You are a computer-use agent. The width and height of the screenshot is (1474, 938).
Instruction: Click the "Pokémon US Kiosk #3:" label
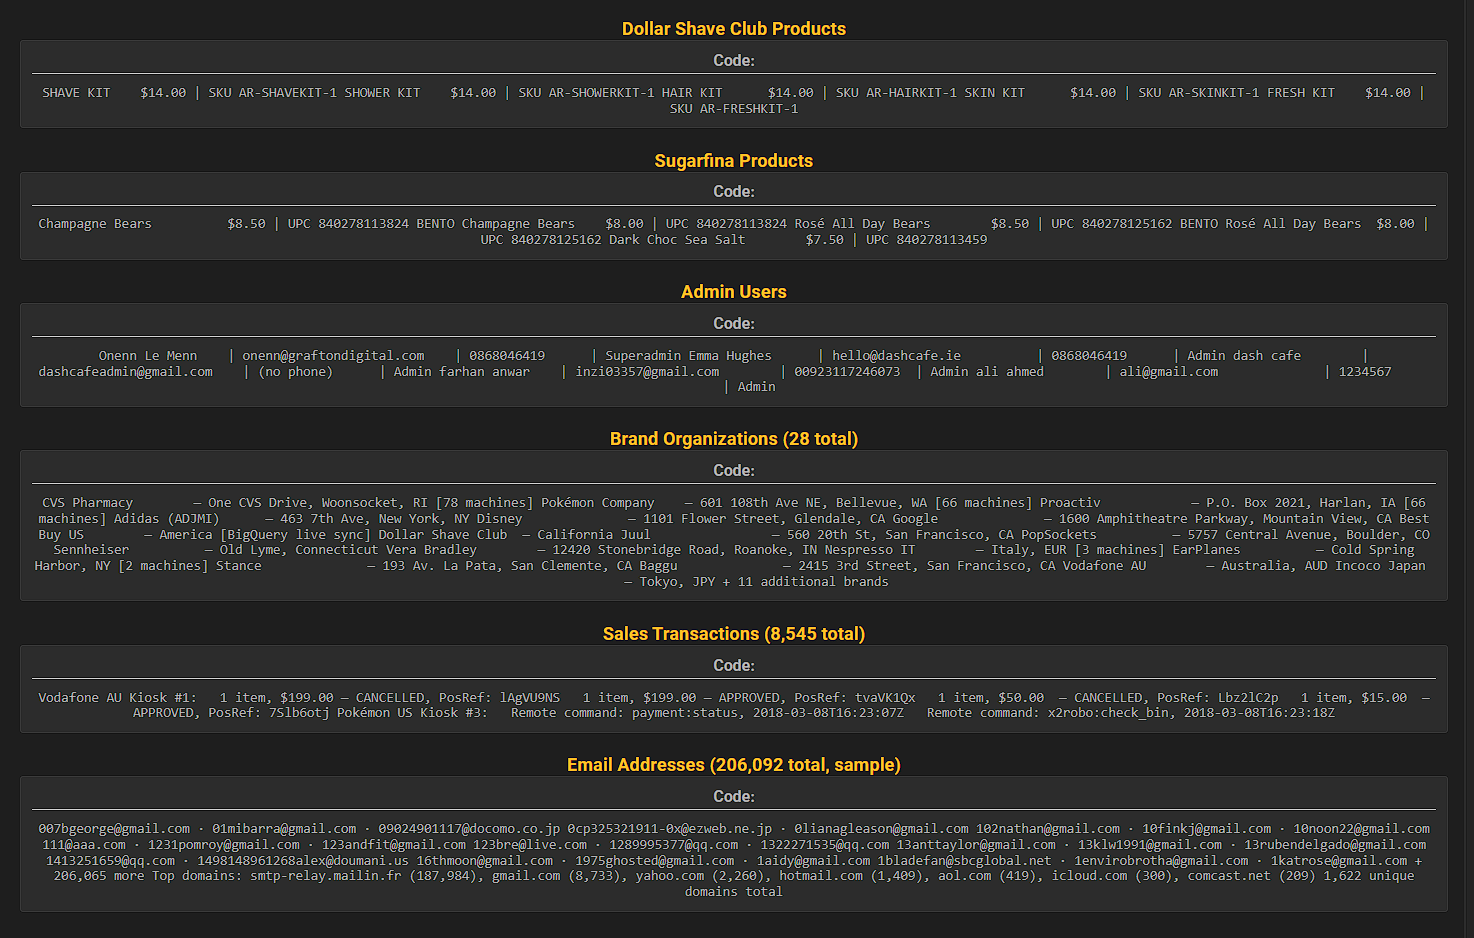click(x=412, y=713)
